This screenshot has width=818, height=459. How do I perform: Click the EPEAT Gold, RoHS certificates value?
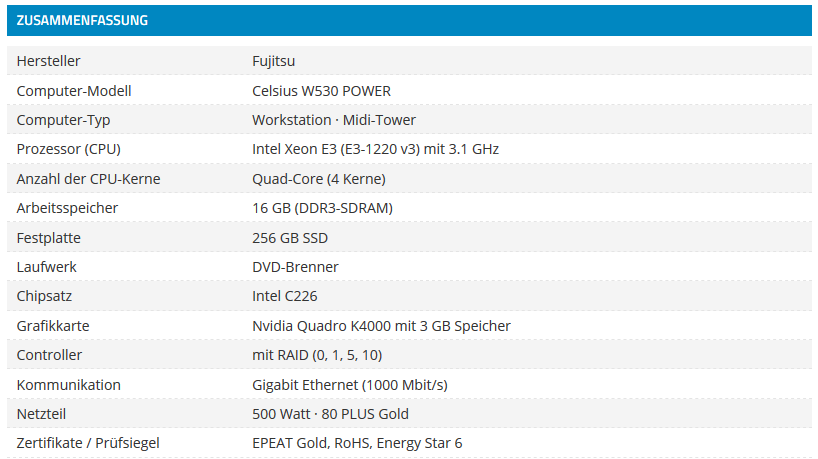(x=357, y=443)
